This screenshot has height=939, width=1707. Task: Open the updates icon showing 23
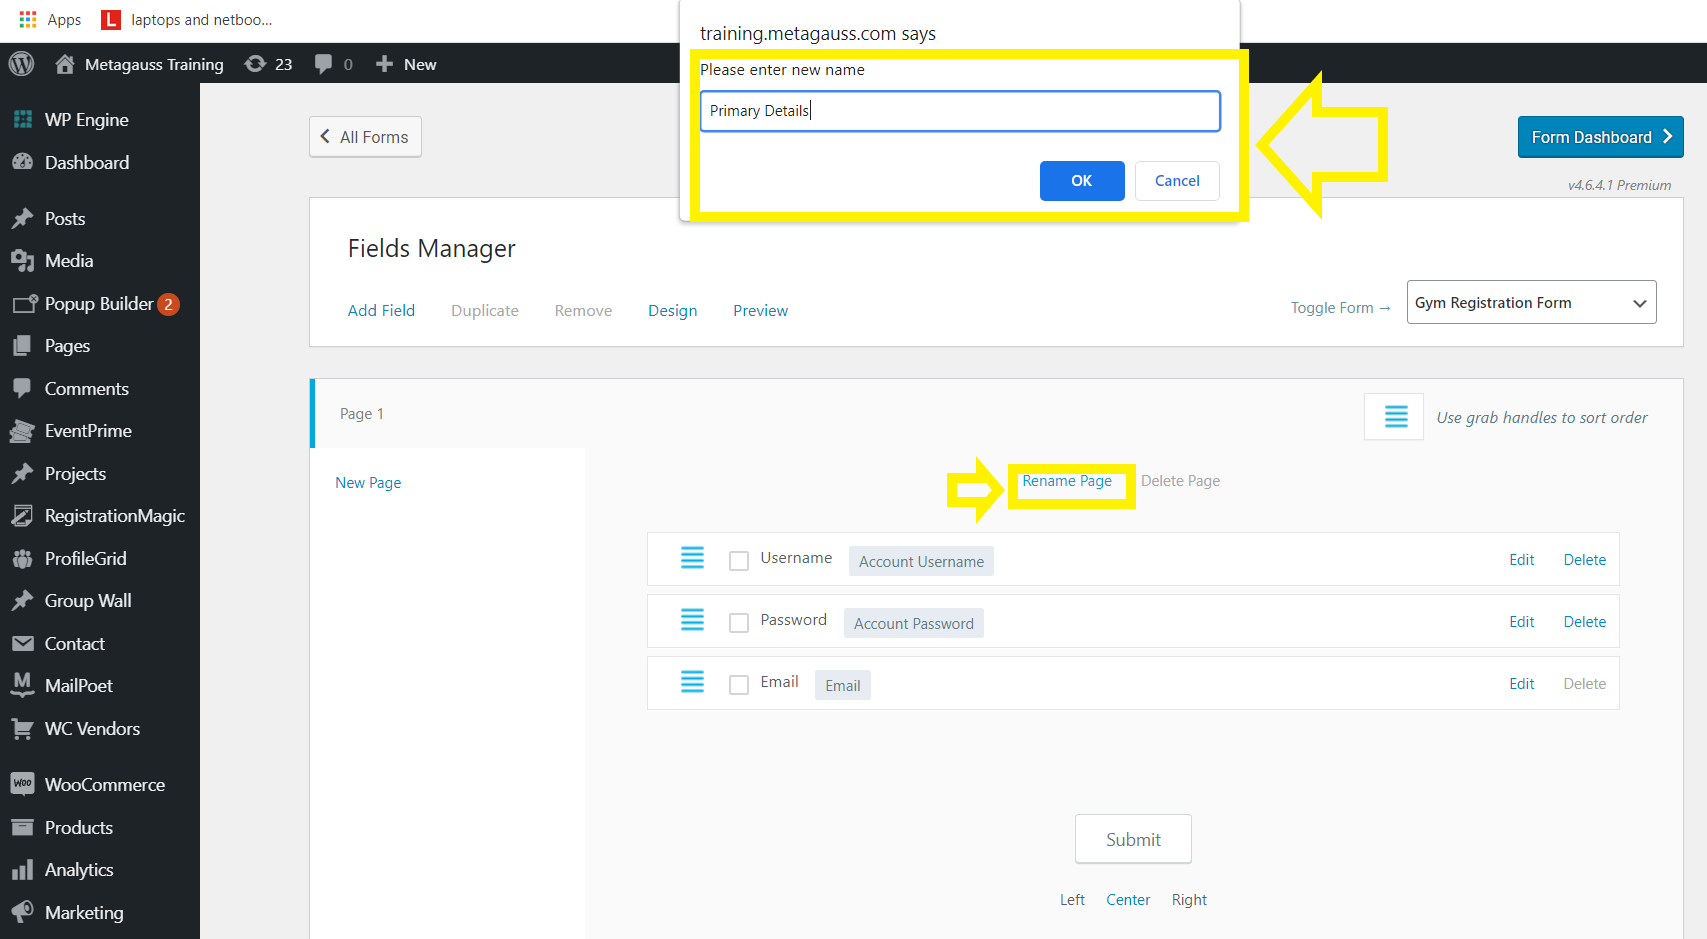256,64
